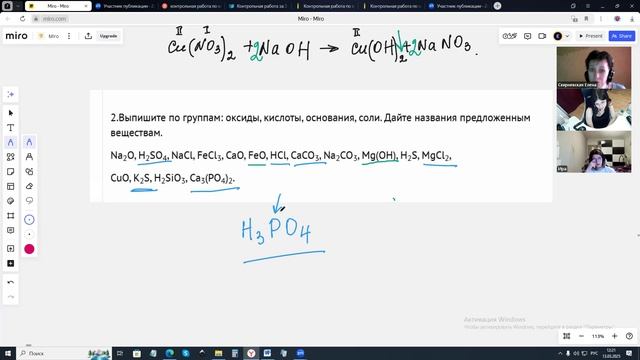640x360 pixels.
Task: Open the sixth browser tab
Action: pyautogui.click(x=391, y=6)
